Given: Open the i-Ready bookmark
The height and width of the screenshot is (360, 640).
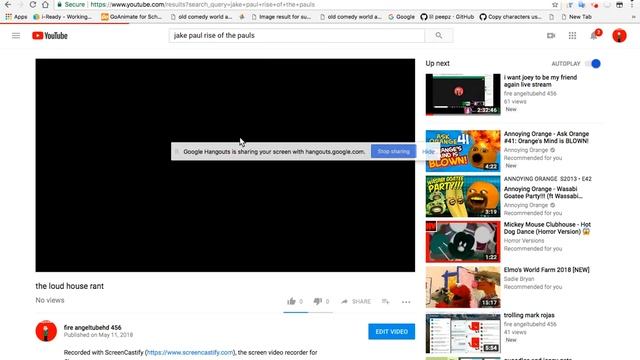Looking at the screenshot, I should [62, 17].
